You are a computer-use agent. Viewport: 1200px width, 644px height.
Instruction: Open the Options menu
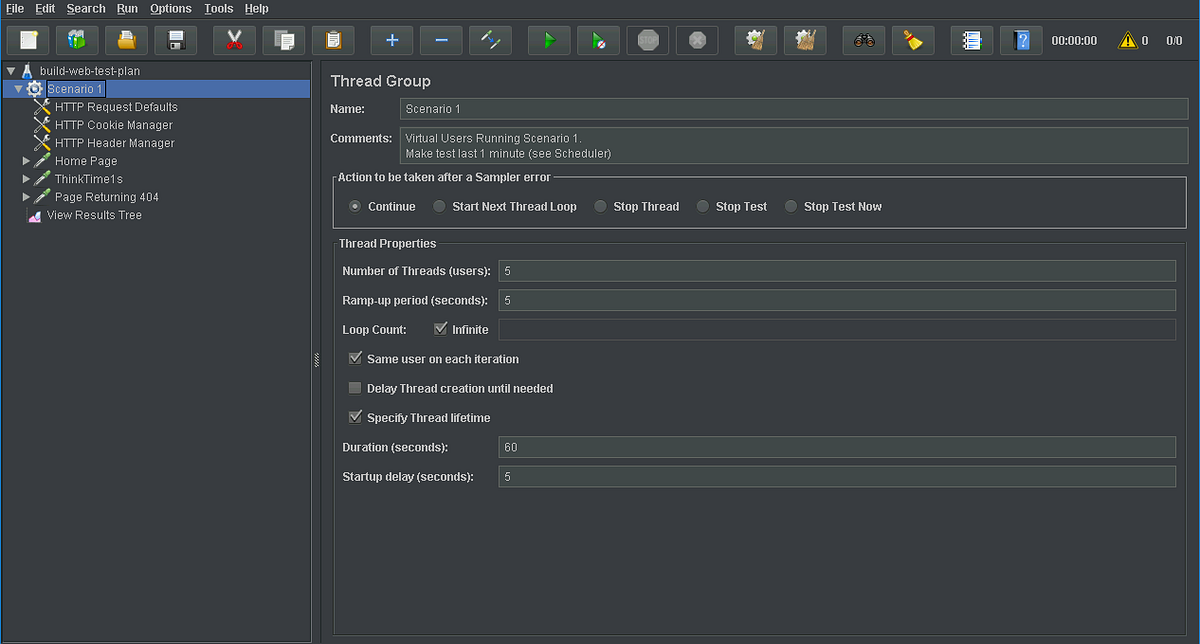[170, 8]
